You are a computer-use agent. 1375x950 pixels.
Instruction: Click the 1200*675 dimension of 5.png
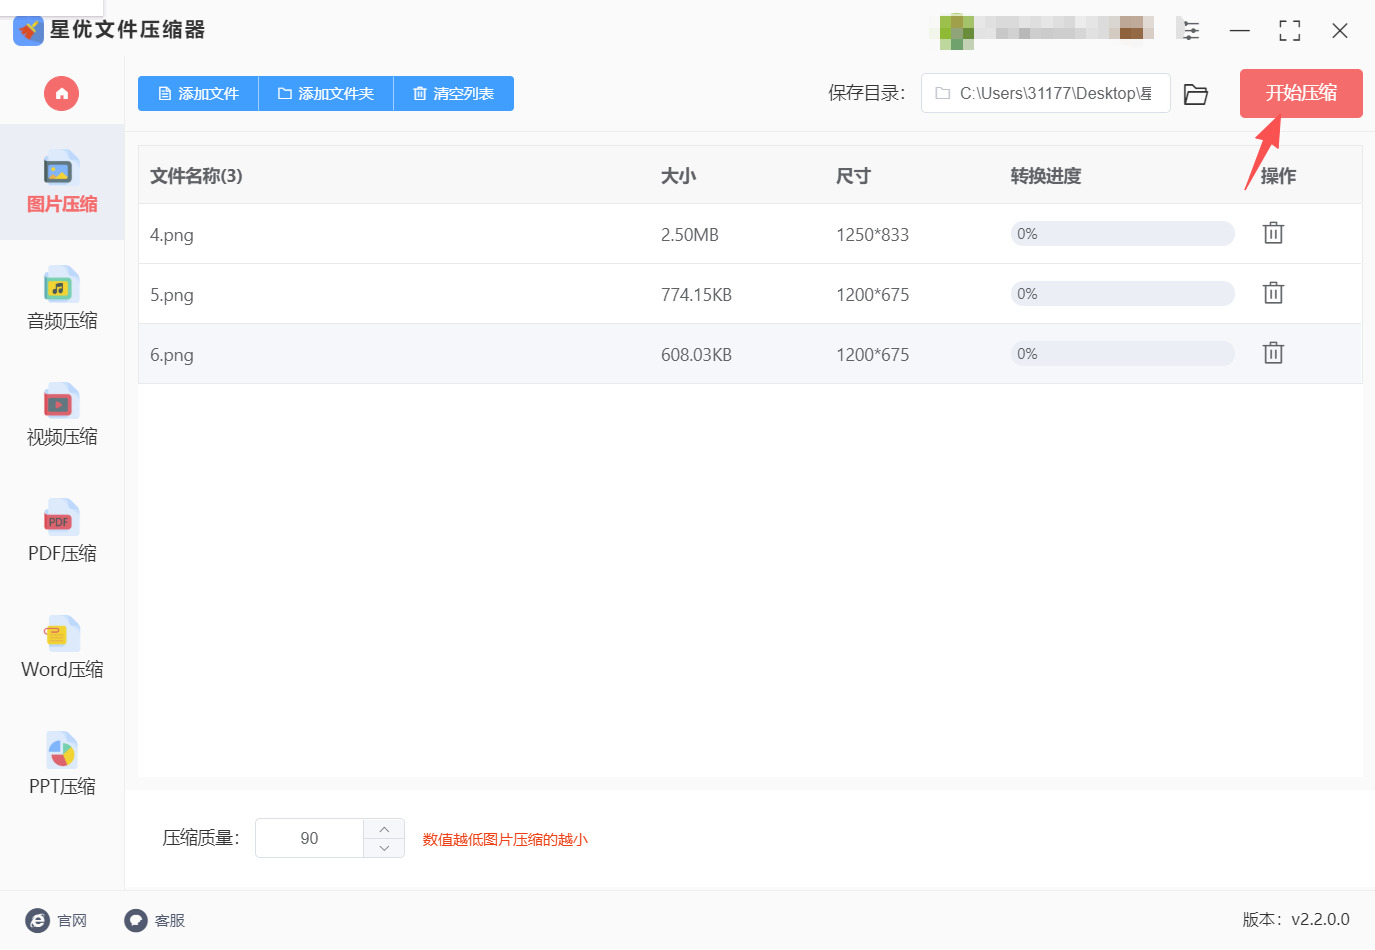point(873,295)
